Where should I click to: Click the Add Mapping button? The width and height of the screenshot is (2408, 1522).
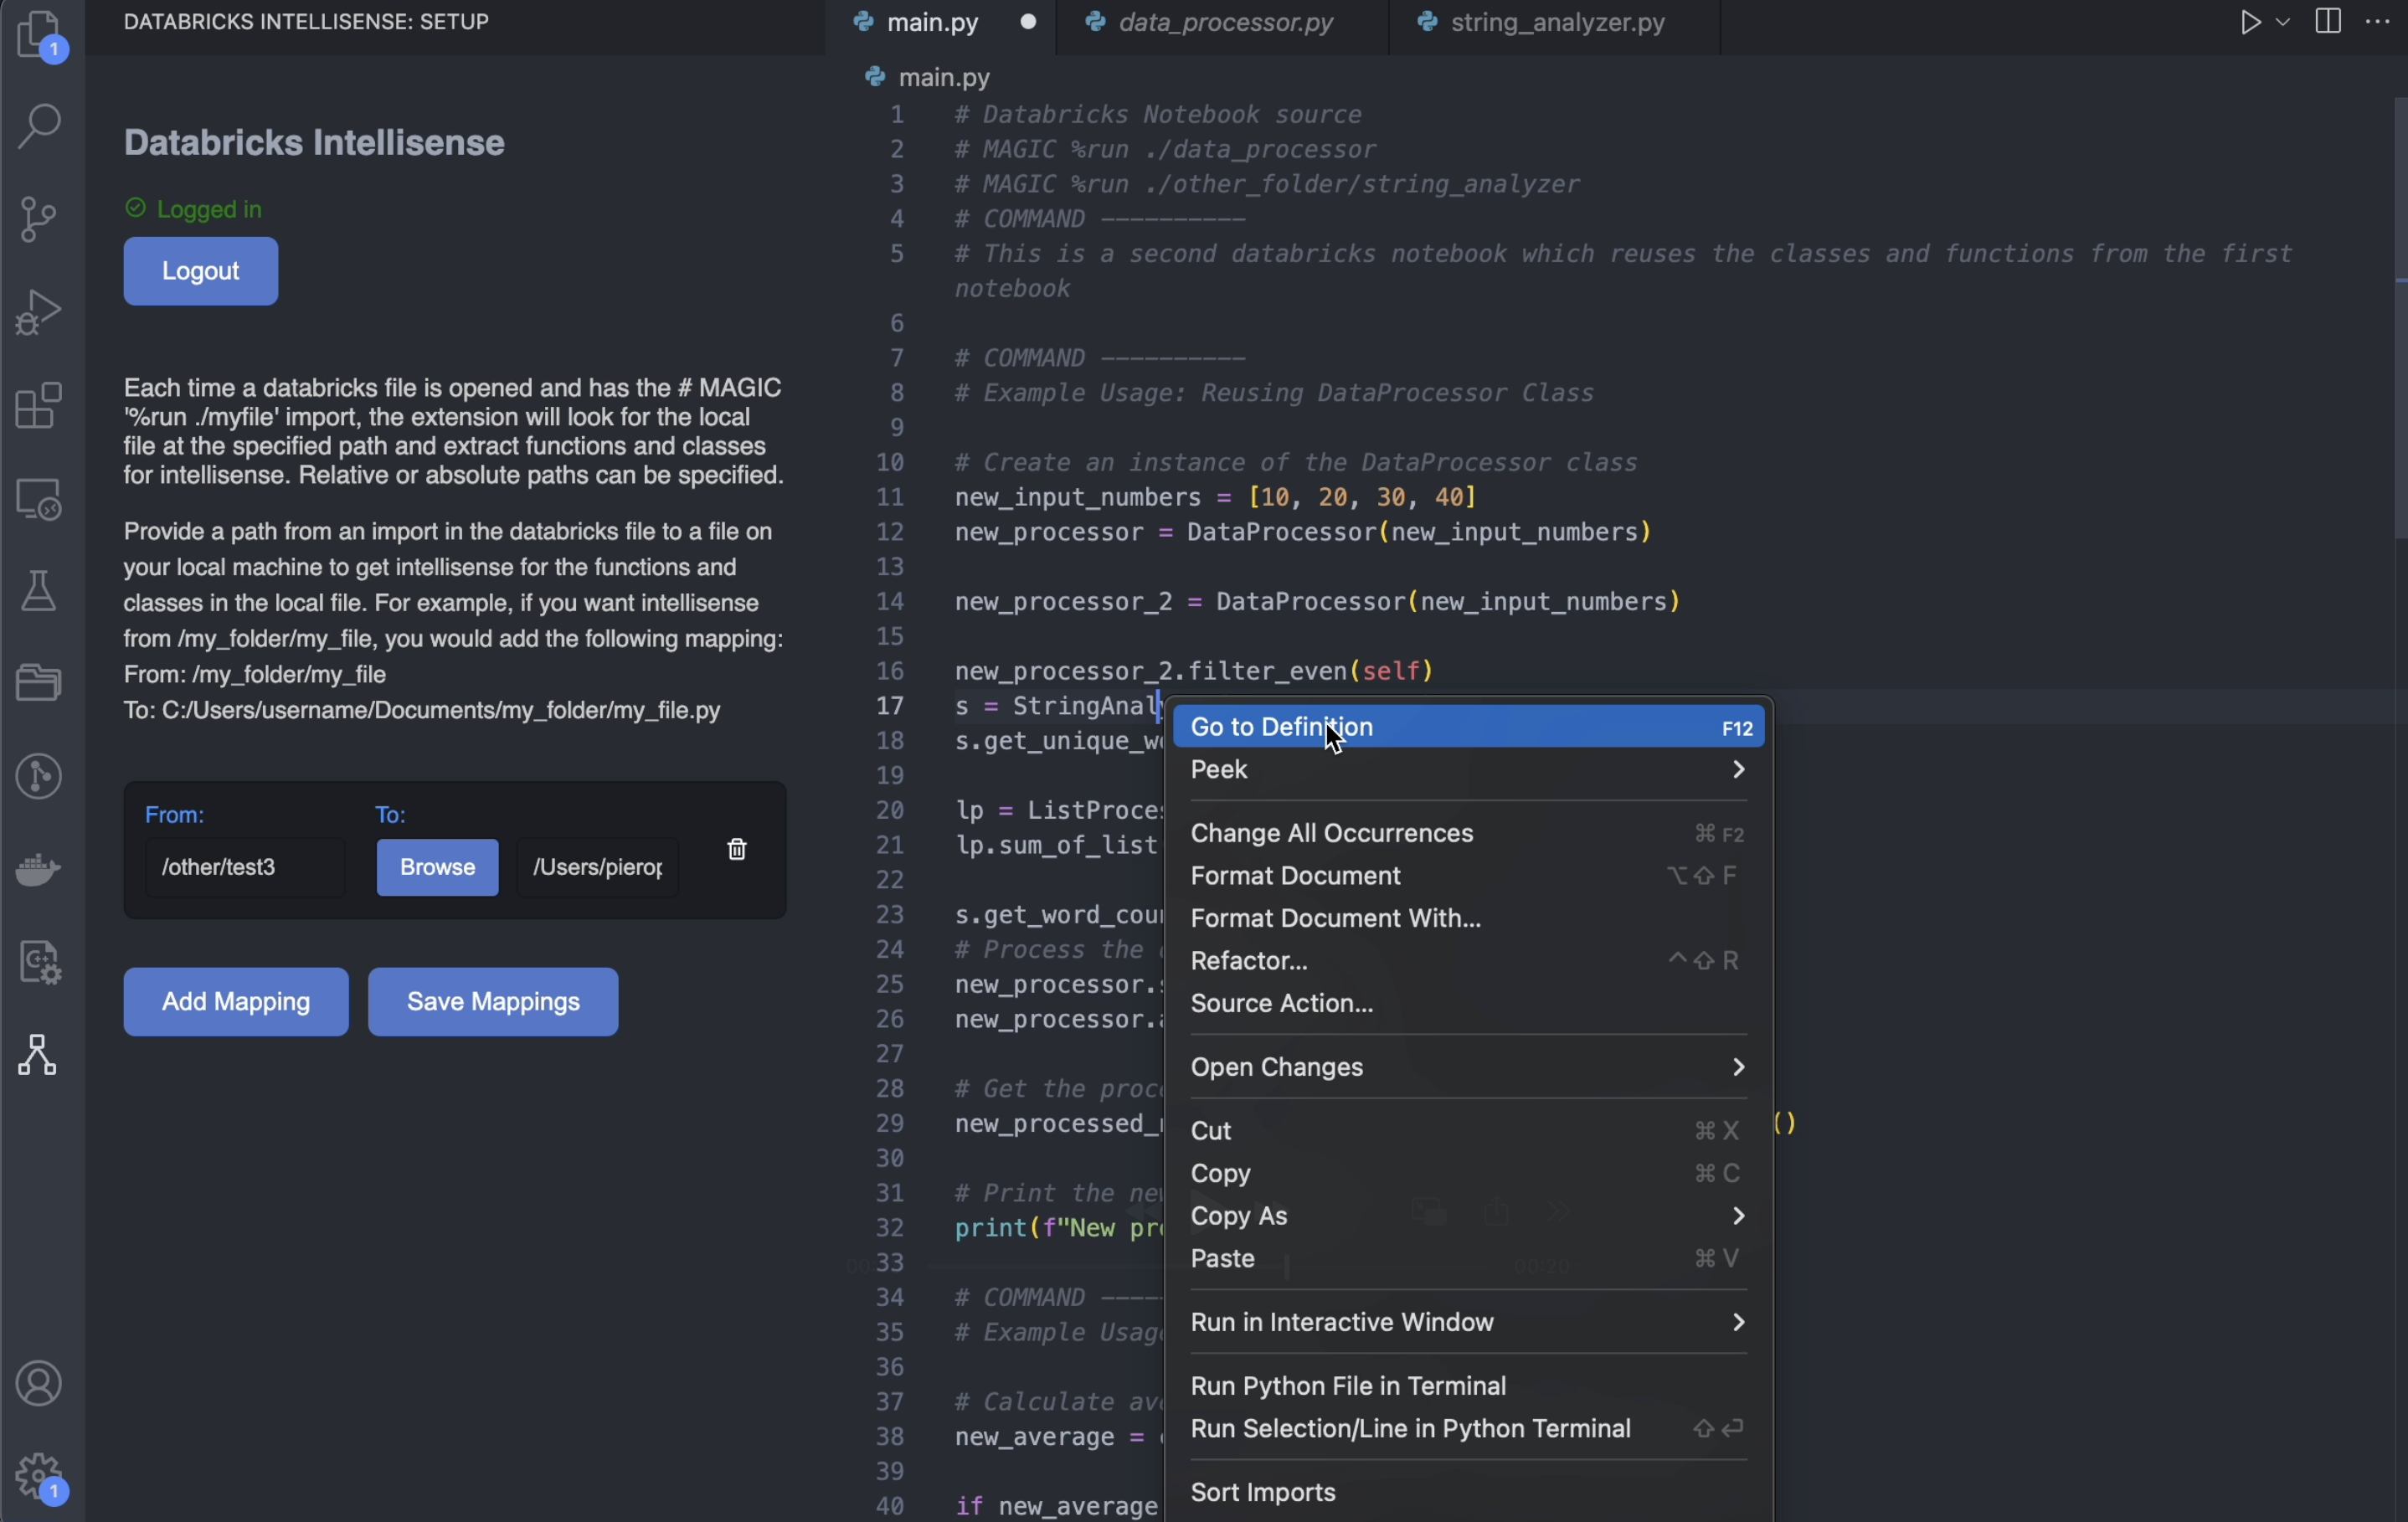pyautogui.click(x=236, y=1001)
